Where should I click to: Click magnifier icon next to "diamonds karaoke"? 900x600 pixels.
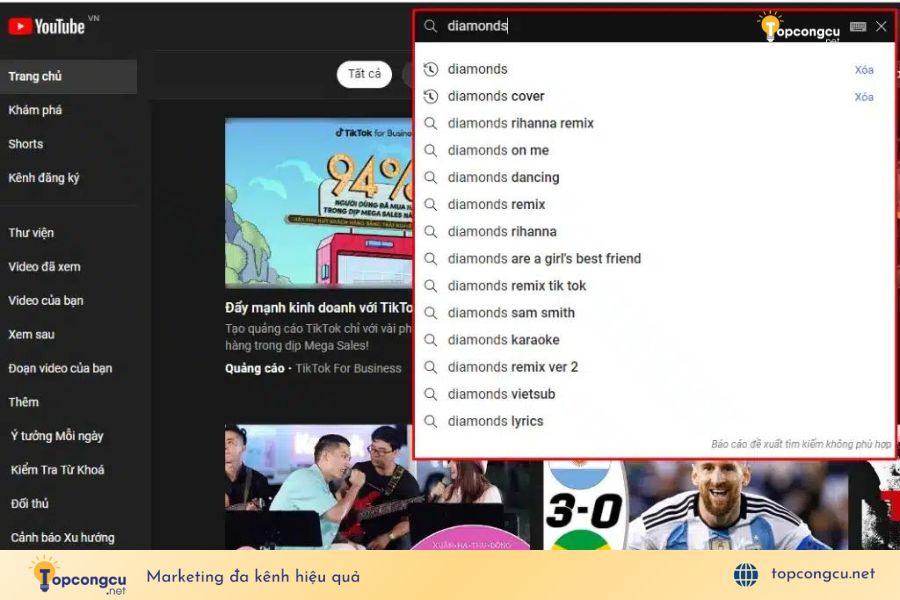[430, 339]
